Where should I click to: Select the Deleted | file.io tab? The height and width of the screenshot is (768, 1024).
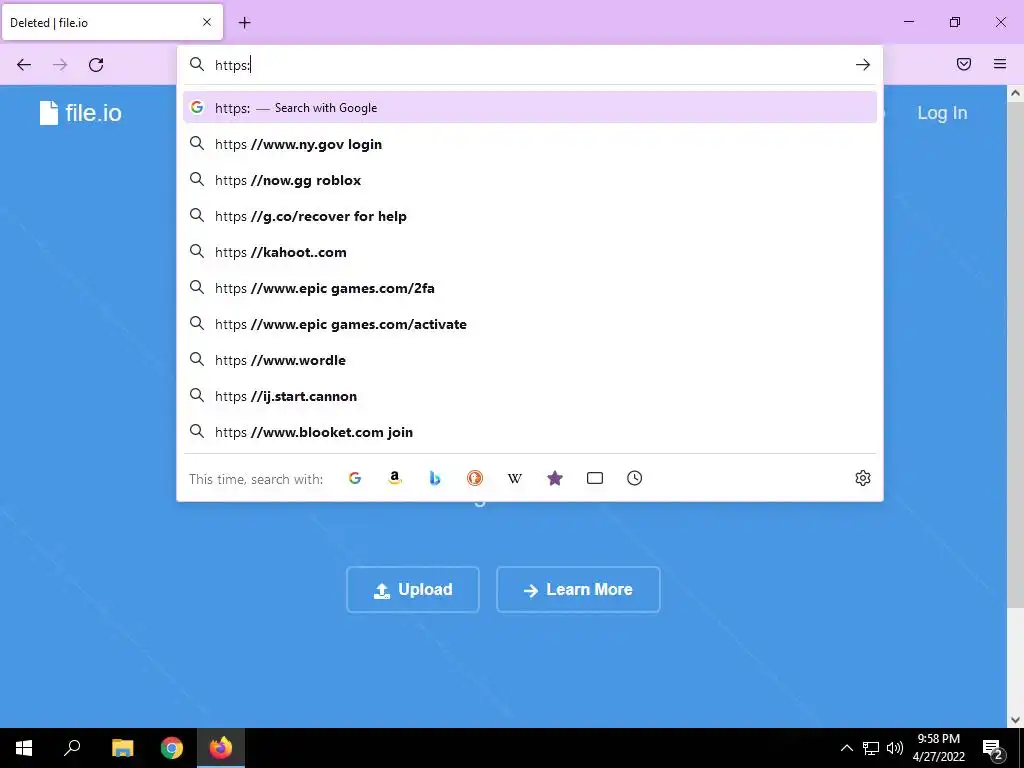pyautogui.click(x=112, y=22)
